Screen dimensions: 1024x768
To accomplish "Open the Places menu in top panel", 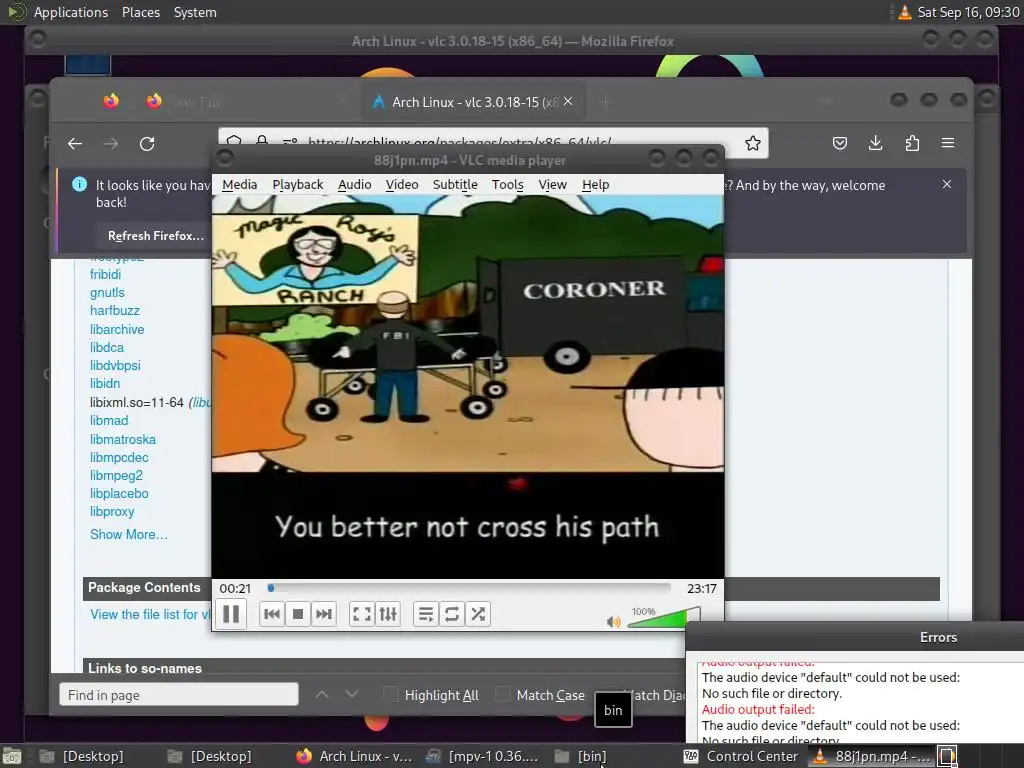I will pos(141,12).
